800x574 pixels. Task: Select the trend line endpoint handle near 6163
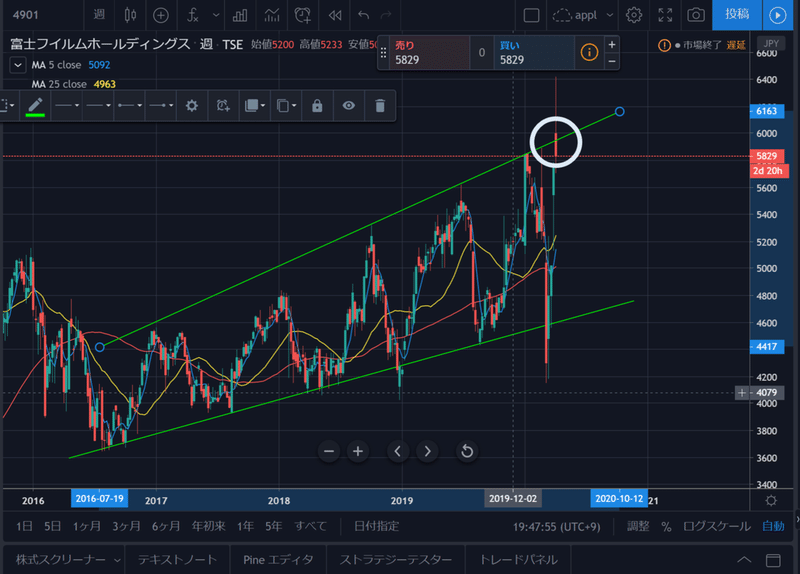click(619, 111)
